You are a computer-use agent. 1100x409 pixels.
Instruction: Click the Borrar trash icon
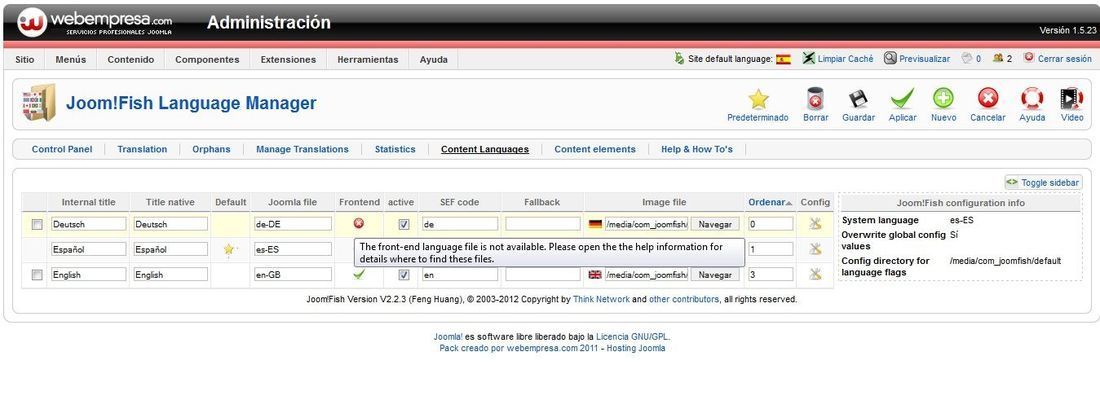[815, 99]
